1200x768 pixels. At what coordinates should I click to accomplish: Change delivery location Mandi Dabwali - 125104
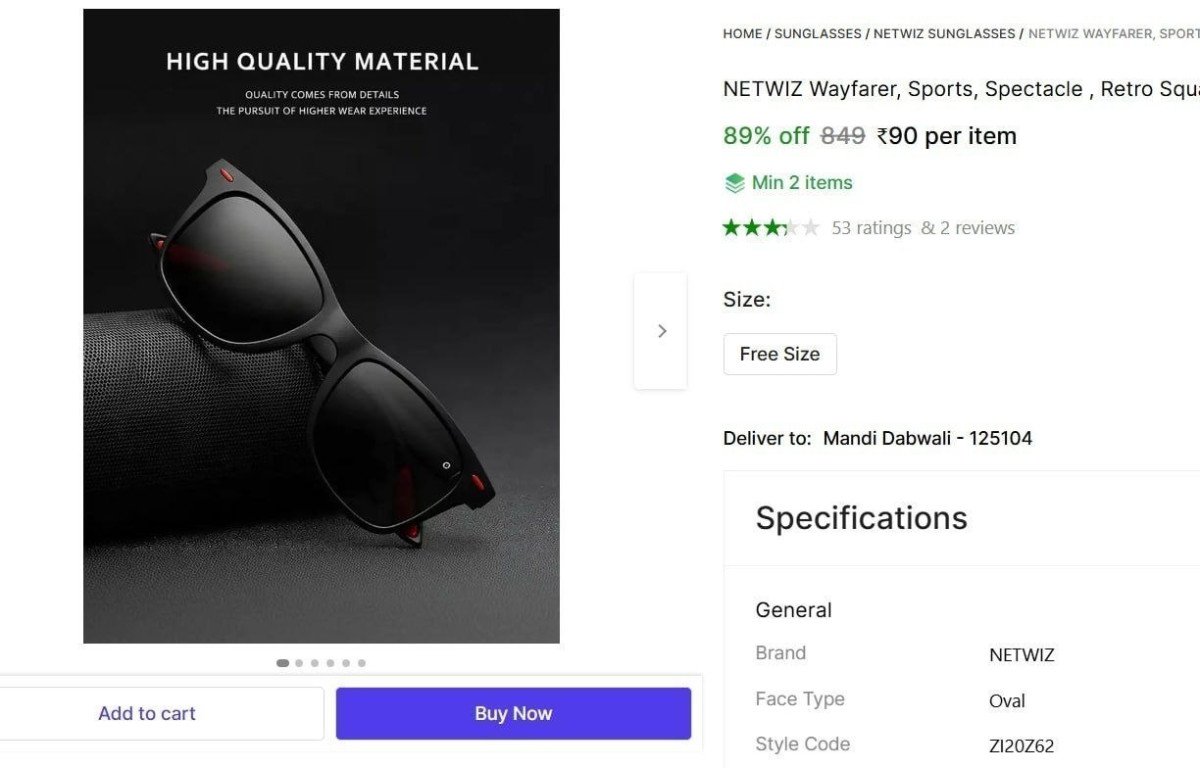(x=927, y=438)
